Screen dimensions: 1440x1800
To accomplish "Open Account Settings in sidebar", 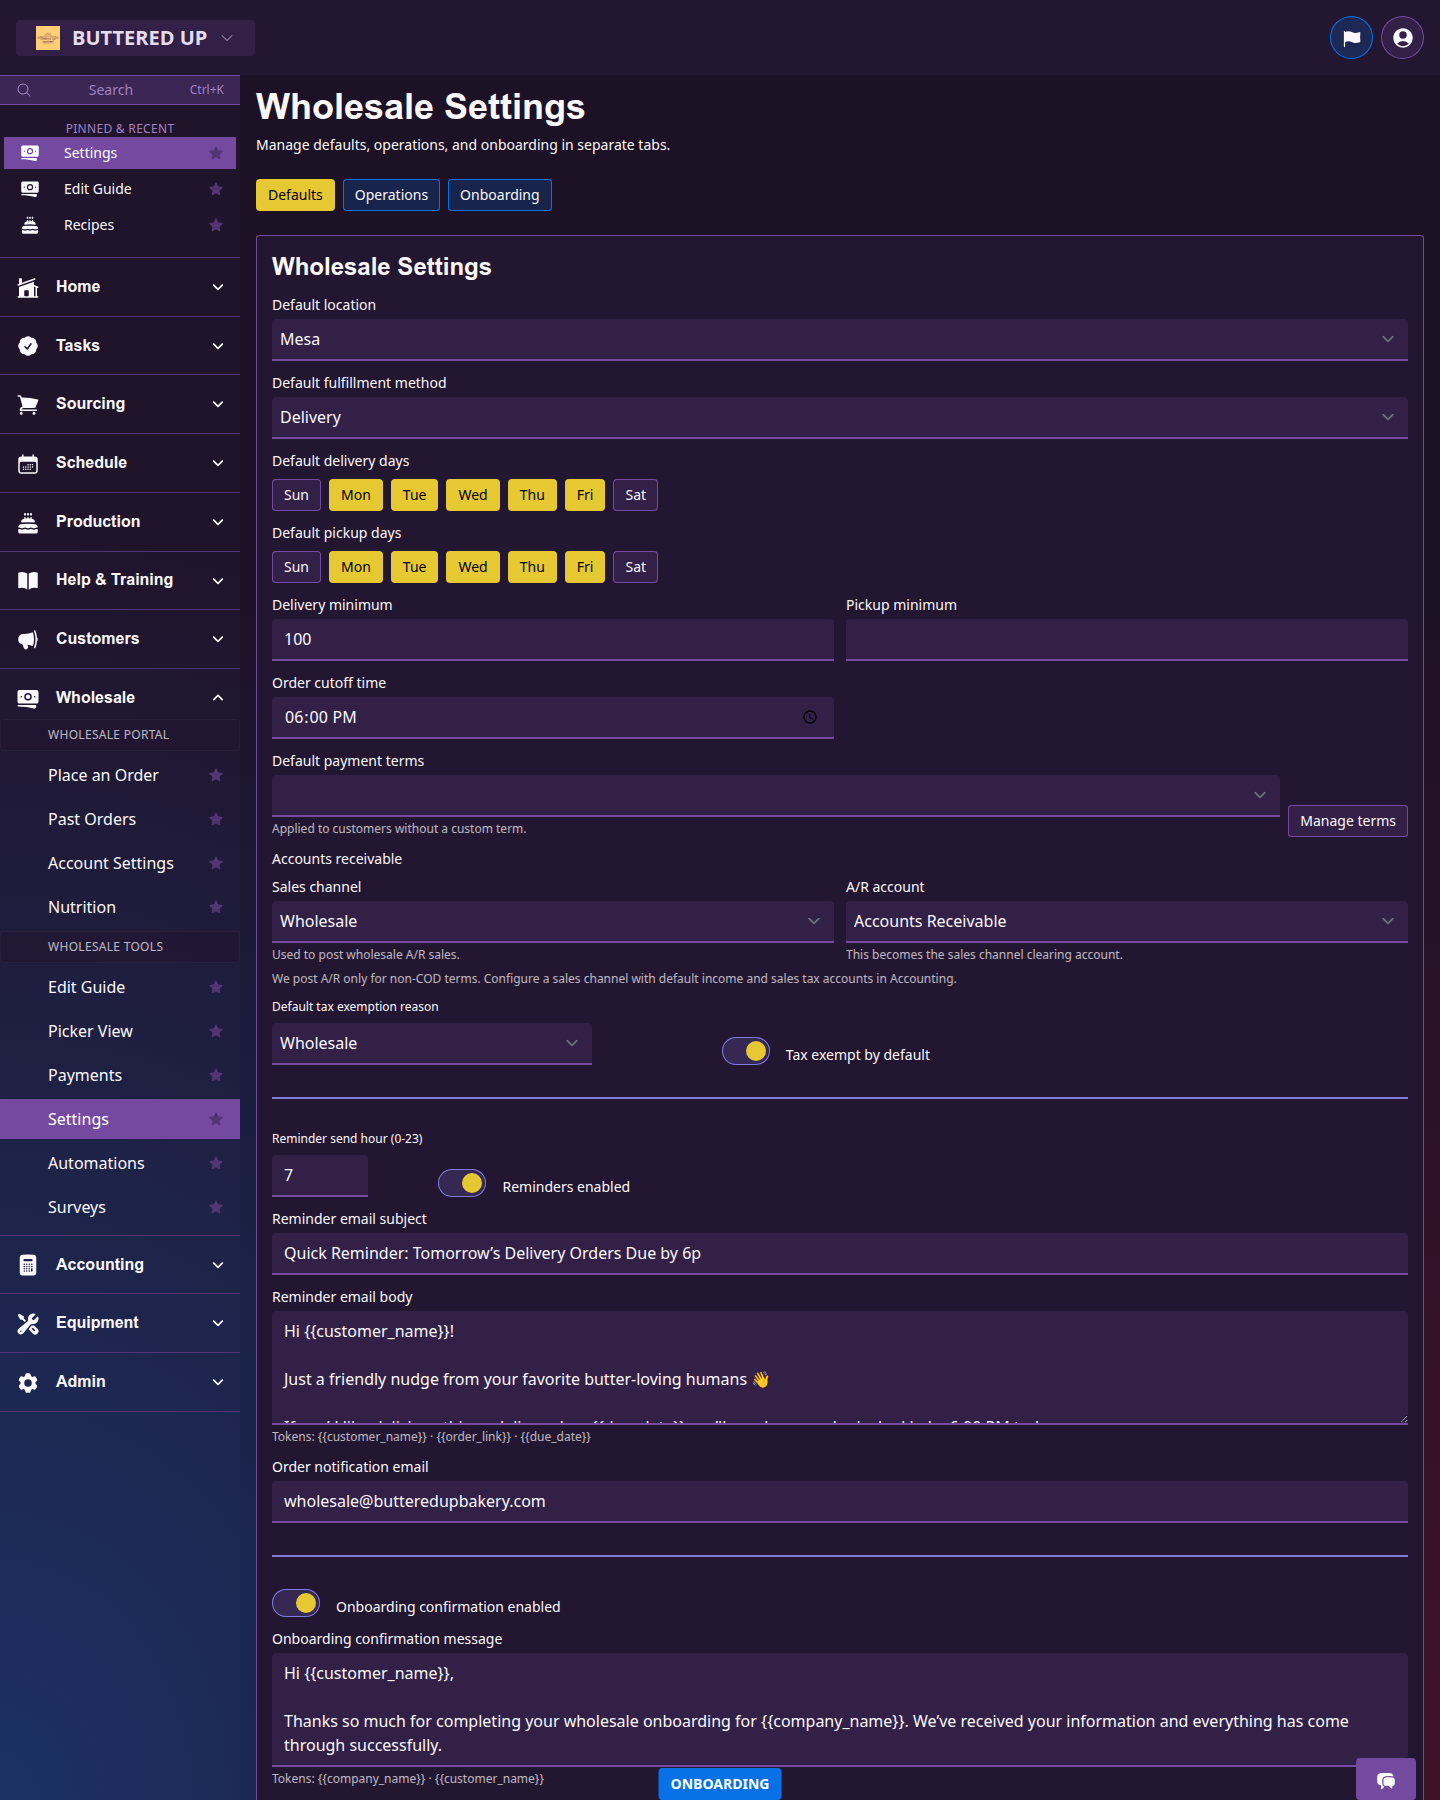I will pyautogui.click(x=111, y=863).
